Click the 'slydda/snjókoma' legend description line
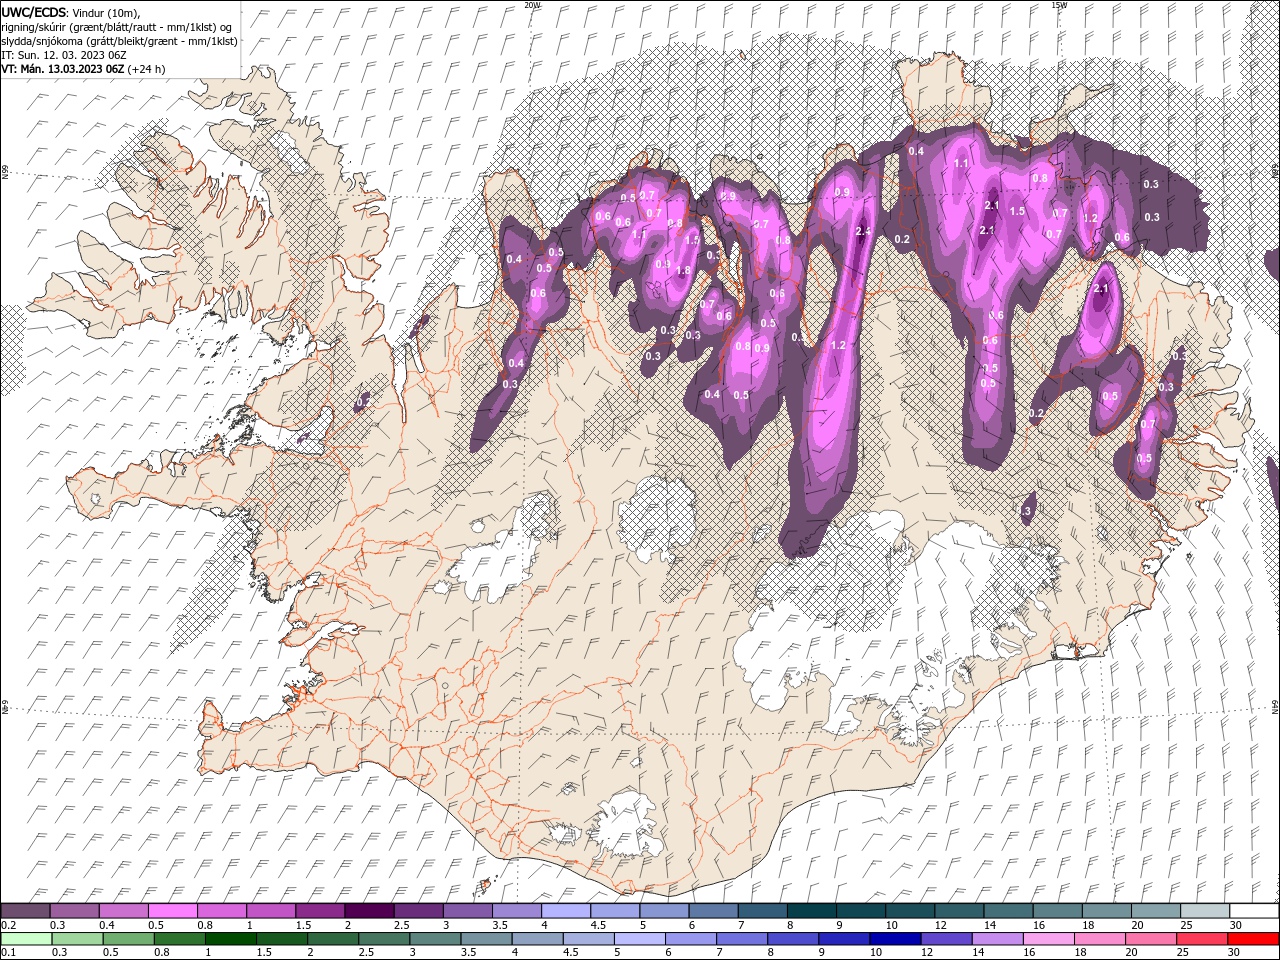The height and width of the screenshot is (960, 1280). coord(119,41)
